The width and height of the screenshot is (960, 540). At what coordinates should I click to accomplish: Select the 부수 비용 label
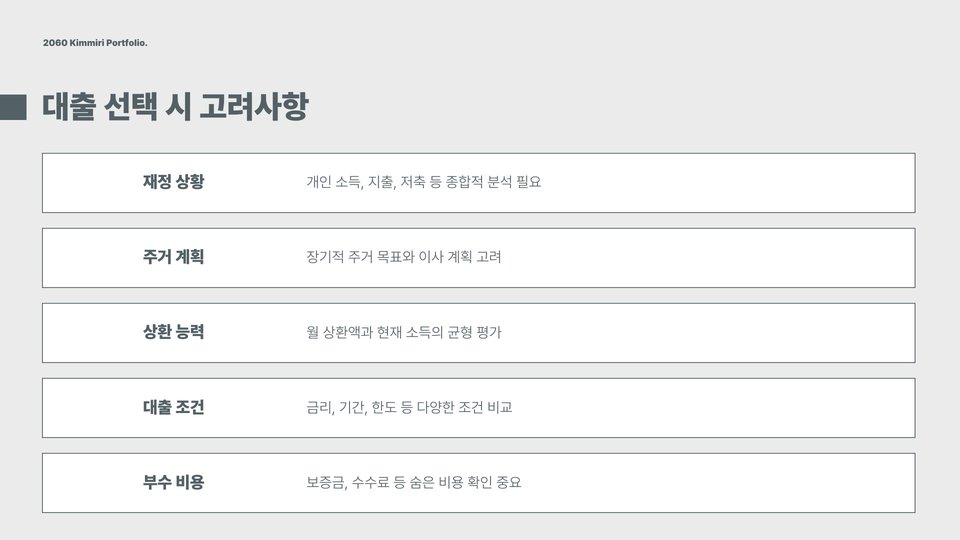click(173, 482)
